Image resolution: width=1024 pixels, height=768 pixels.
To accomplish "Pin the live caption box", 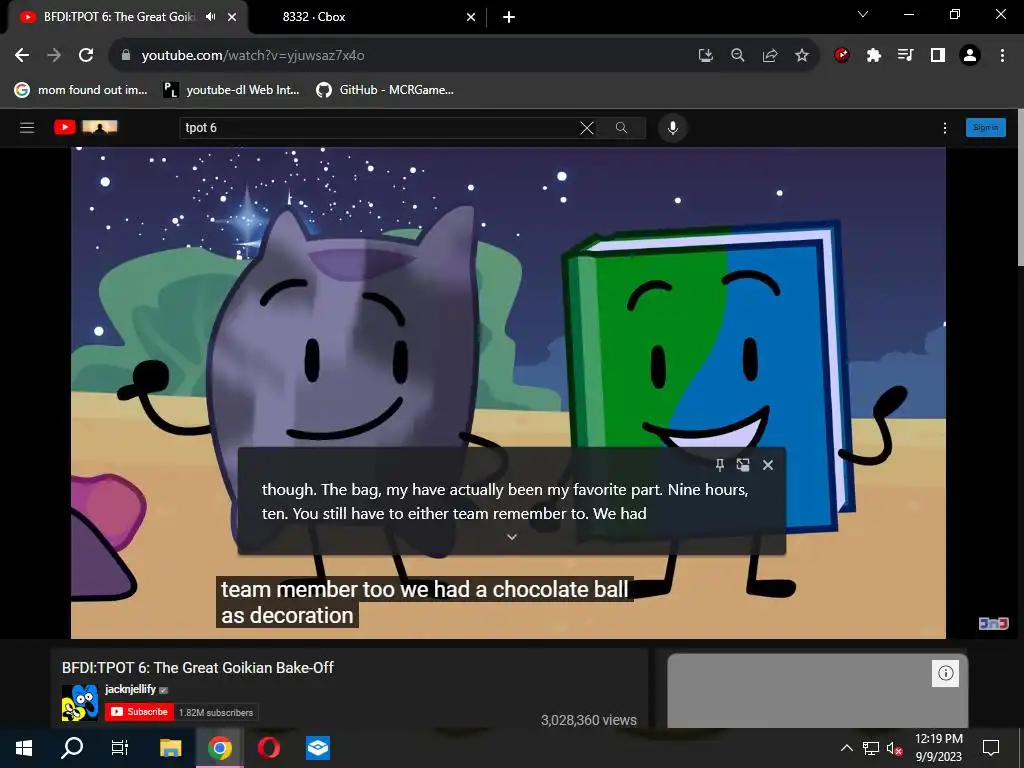I will pos(720,465).
